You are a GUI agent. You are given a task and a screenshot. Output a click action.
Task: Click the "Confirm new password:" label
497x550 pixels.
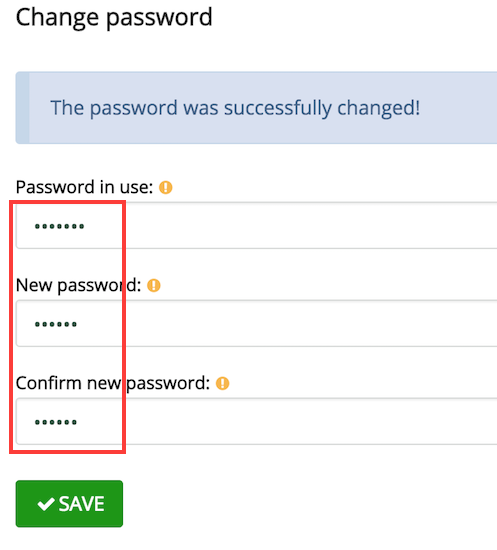[x=113, y=383]
